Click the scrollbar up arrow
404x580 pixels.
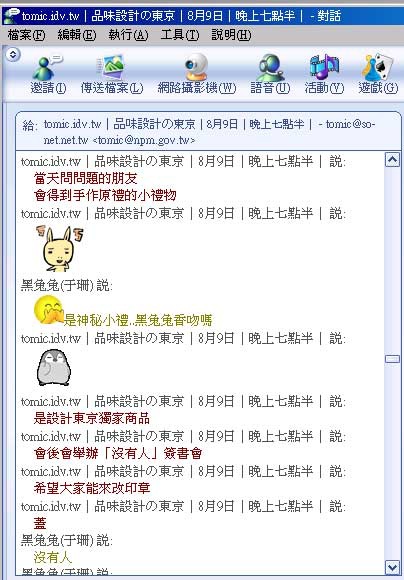392,160
